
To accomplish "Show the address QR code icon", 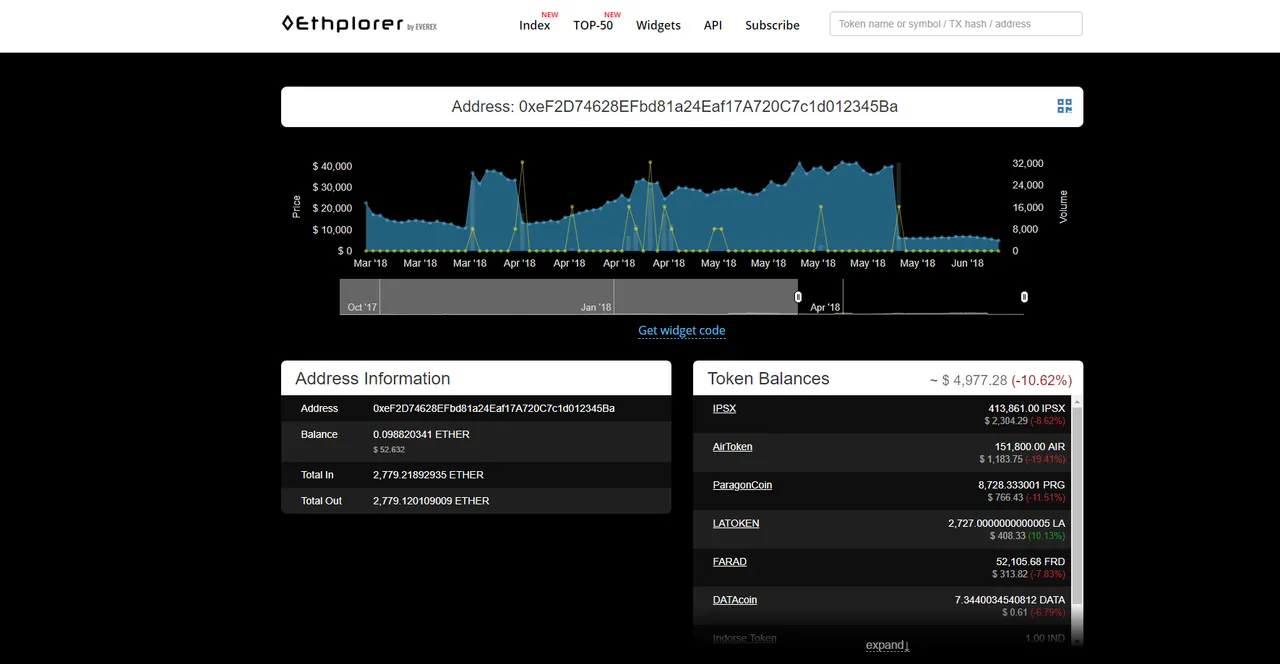I will 1064,106.
